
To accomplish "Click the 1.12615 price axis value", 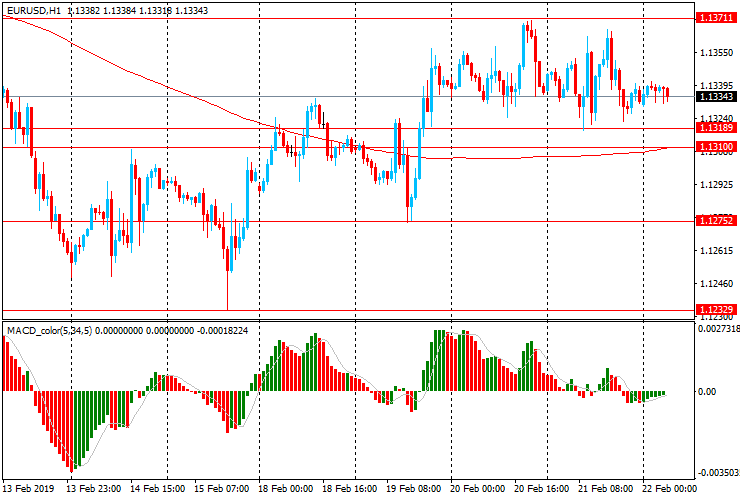I will pyautogui.click(x=716, y=250).
